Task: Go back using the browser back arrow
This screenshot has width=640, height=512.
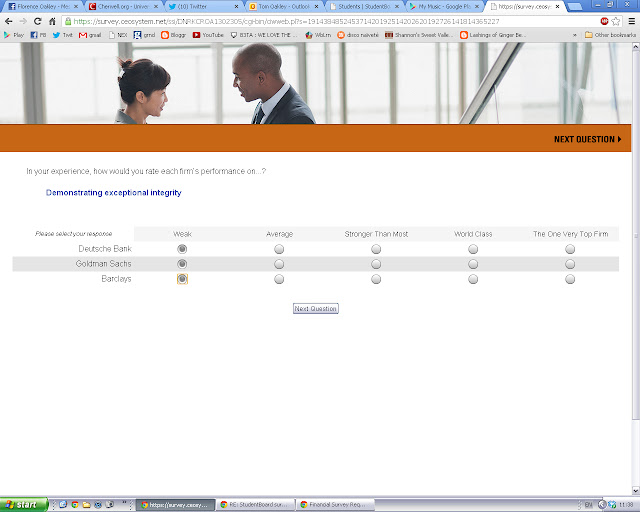Action: click(x=9, y=21)
